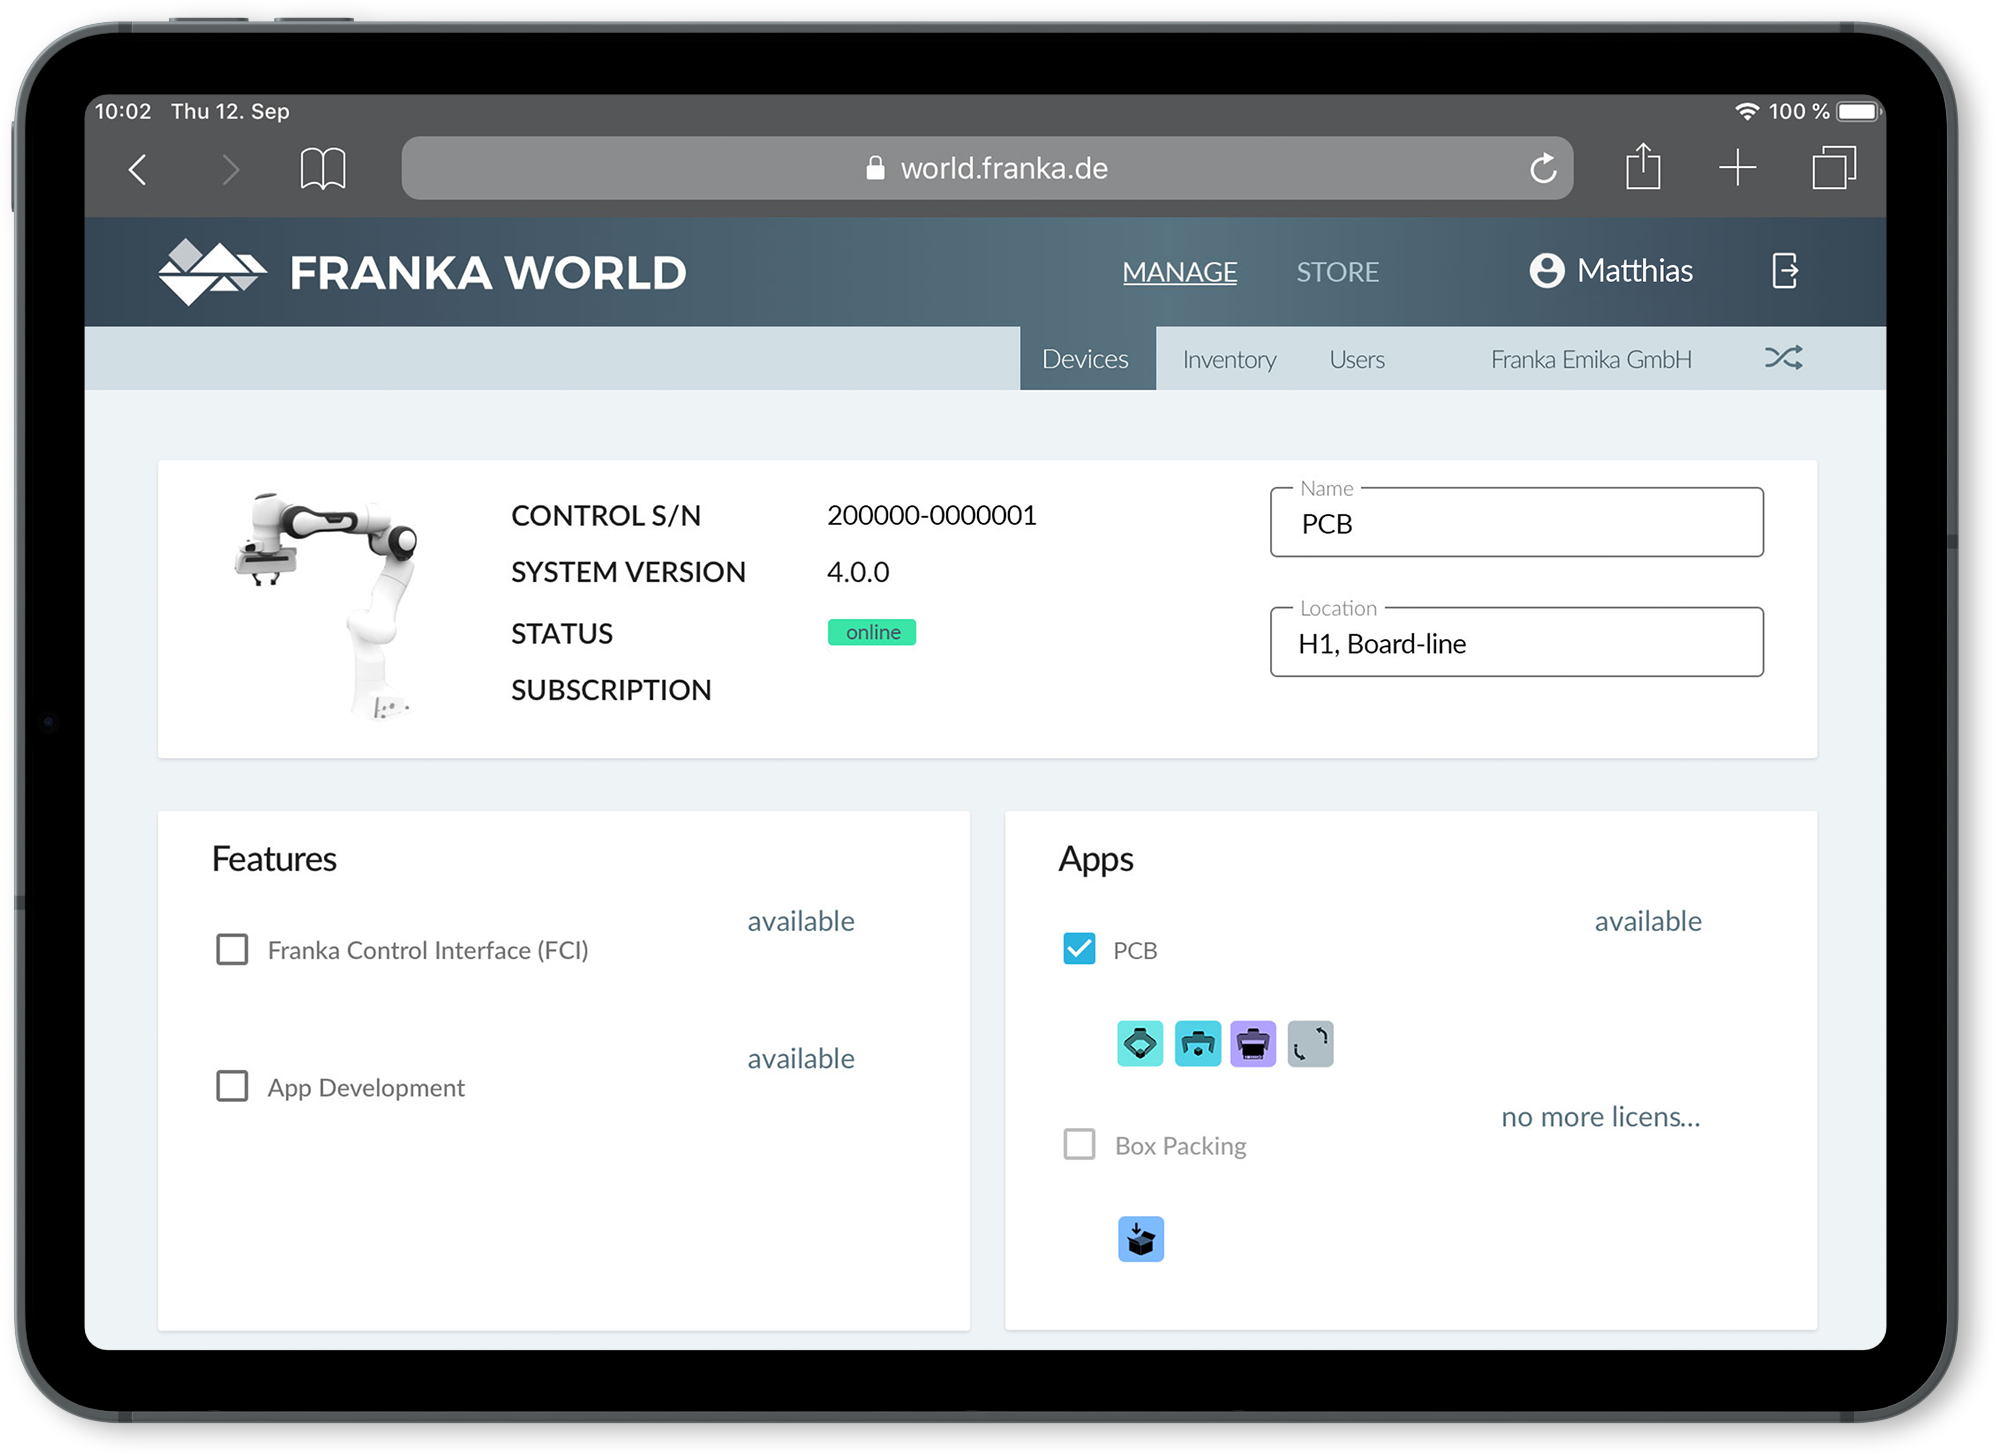Screen dimensions: 1996x1454
Task: Click the Safari bookmarks book icon
Action: point(323,169)
